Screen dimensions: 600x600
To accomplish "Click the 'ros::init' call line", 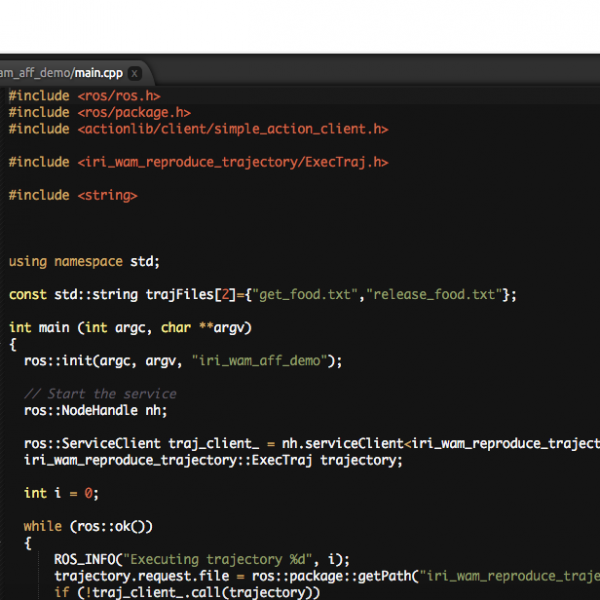I will 183,361.
